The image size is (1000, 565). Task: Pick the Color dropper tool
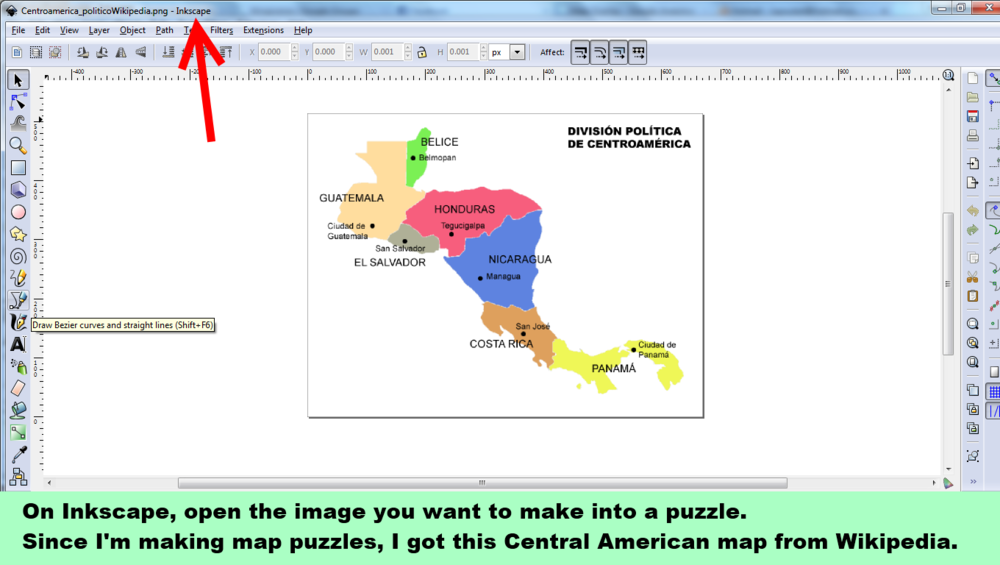click(18, 454)
